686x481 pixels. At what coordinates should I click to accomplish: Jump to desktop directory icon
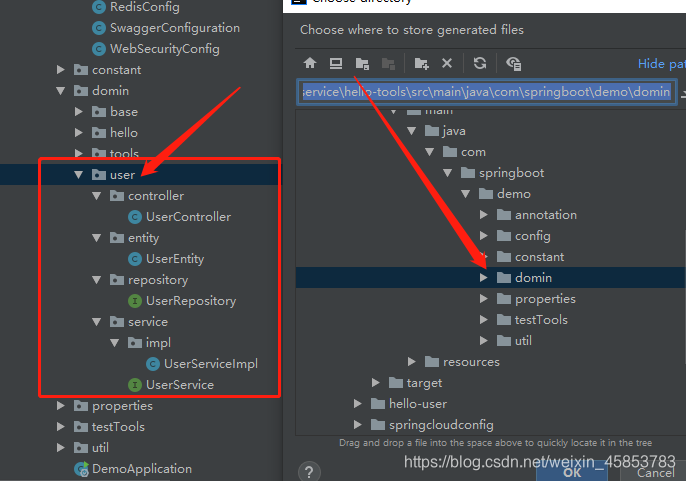(x=336, y=63)
